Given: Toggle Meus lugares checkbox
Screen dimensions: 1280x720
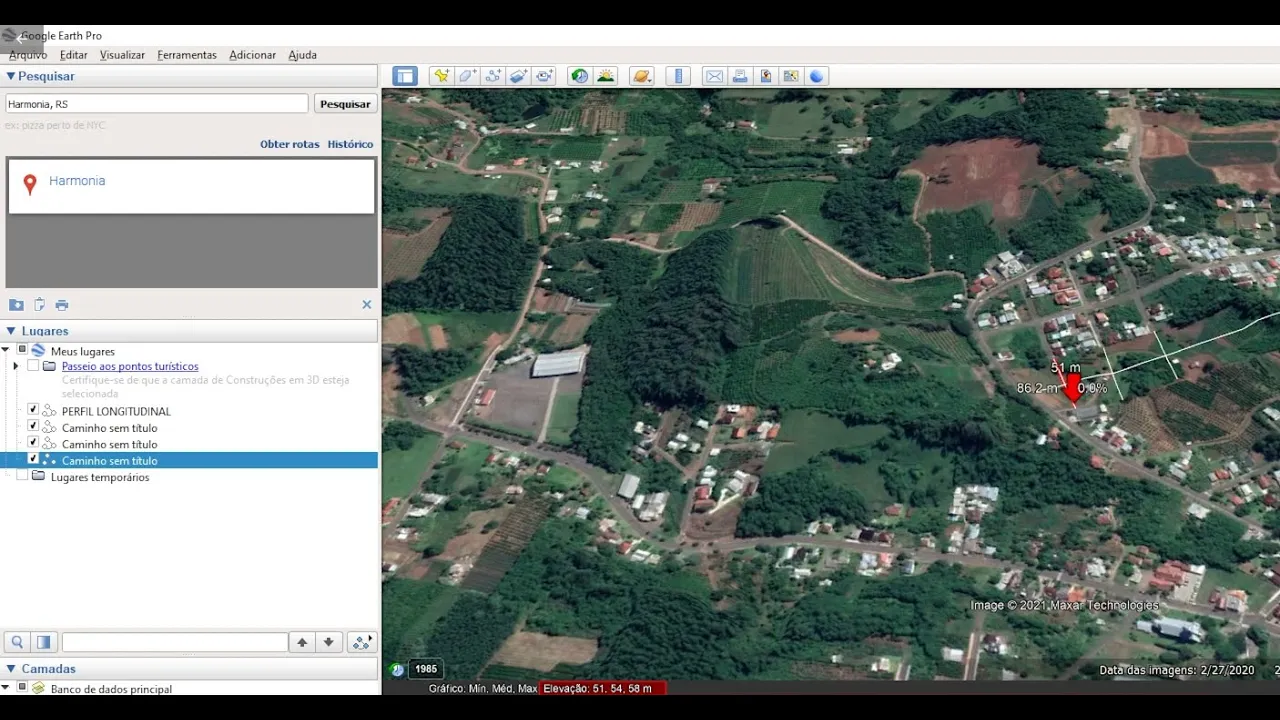Looking at the screenshot, I should (22, 350).
